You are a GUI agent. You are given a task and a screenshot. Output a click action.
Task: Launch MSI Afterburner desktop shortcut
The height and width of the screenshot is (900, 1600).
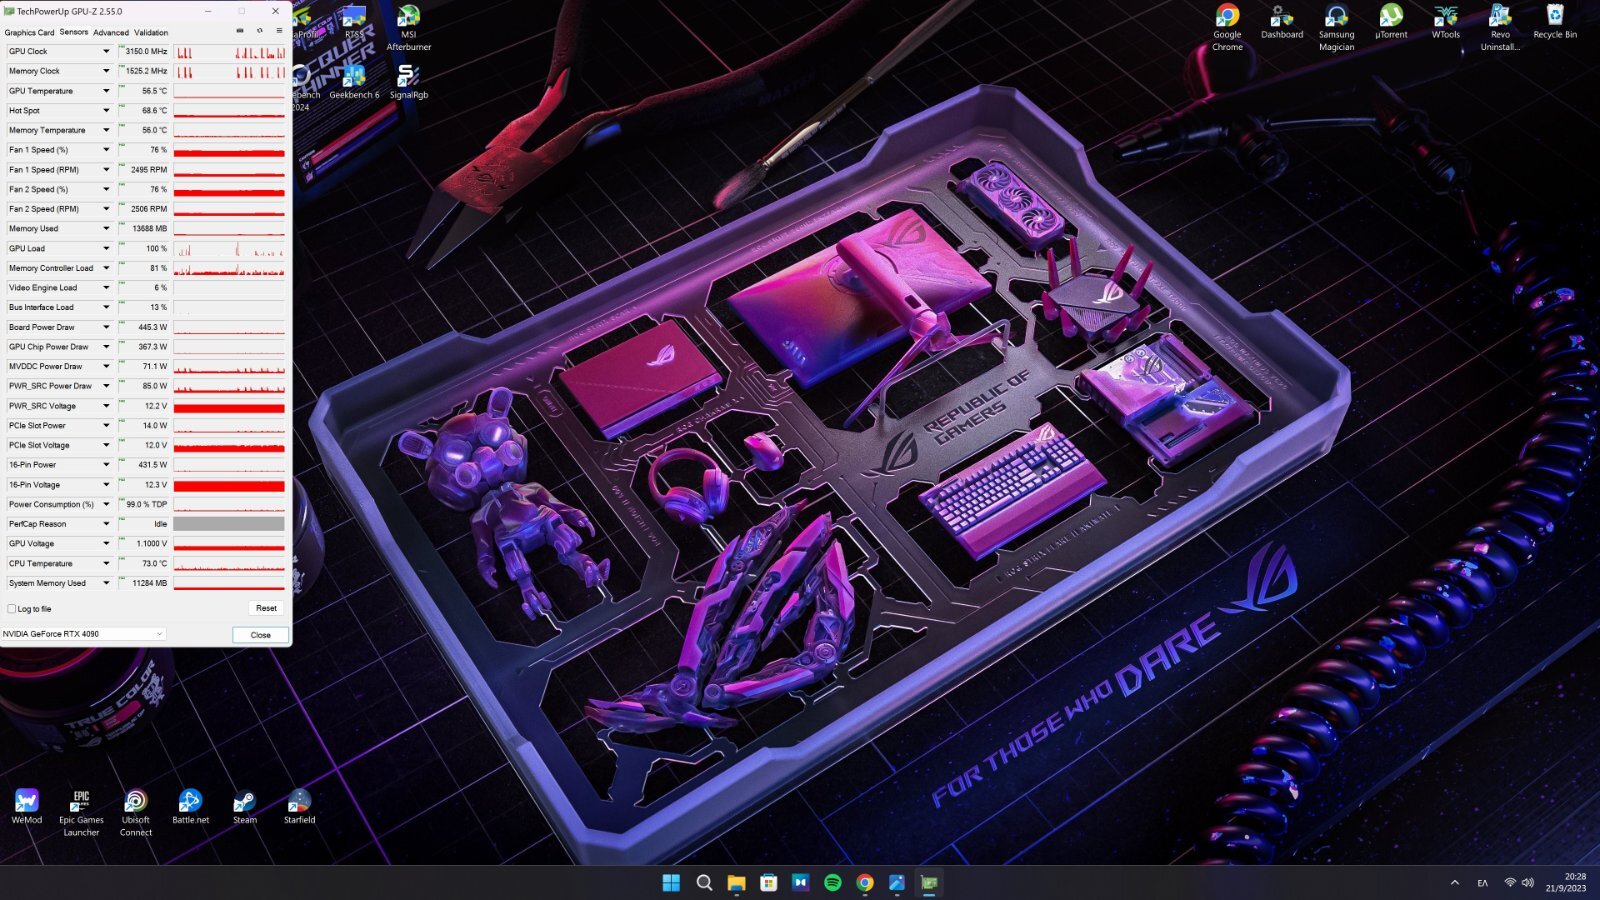tap(409, 27)
